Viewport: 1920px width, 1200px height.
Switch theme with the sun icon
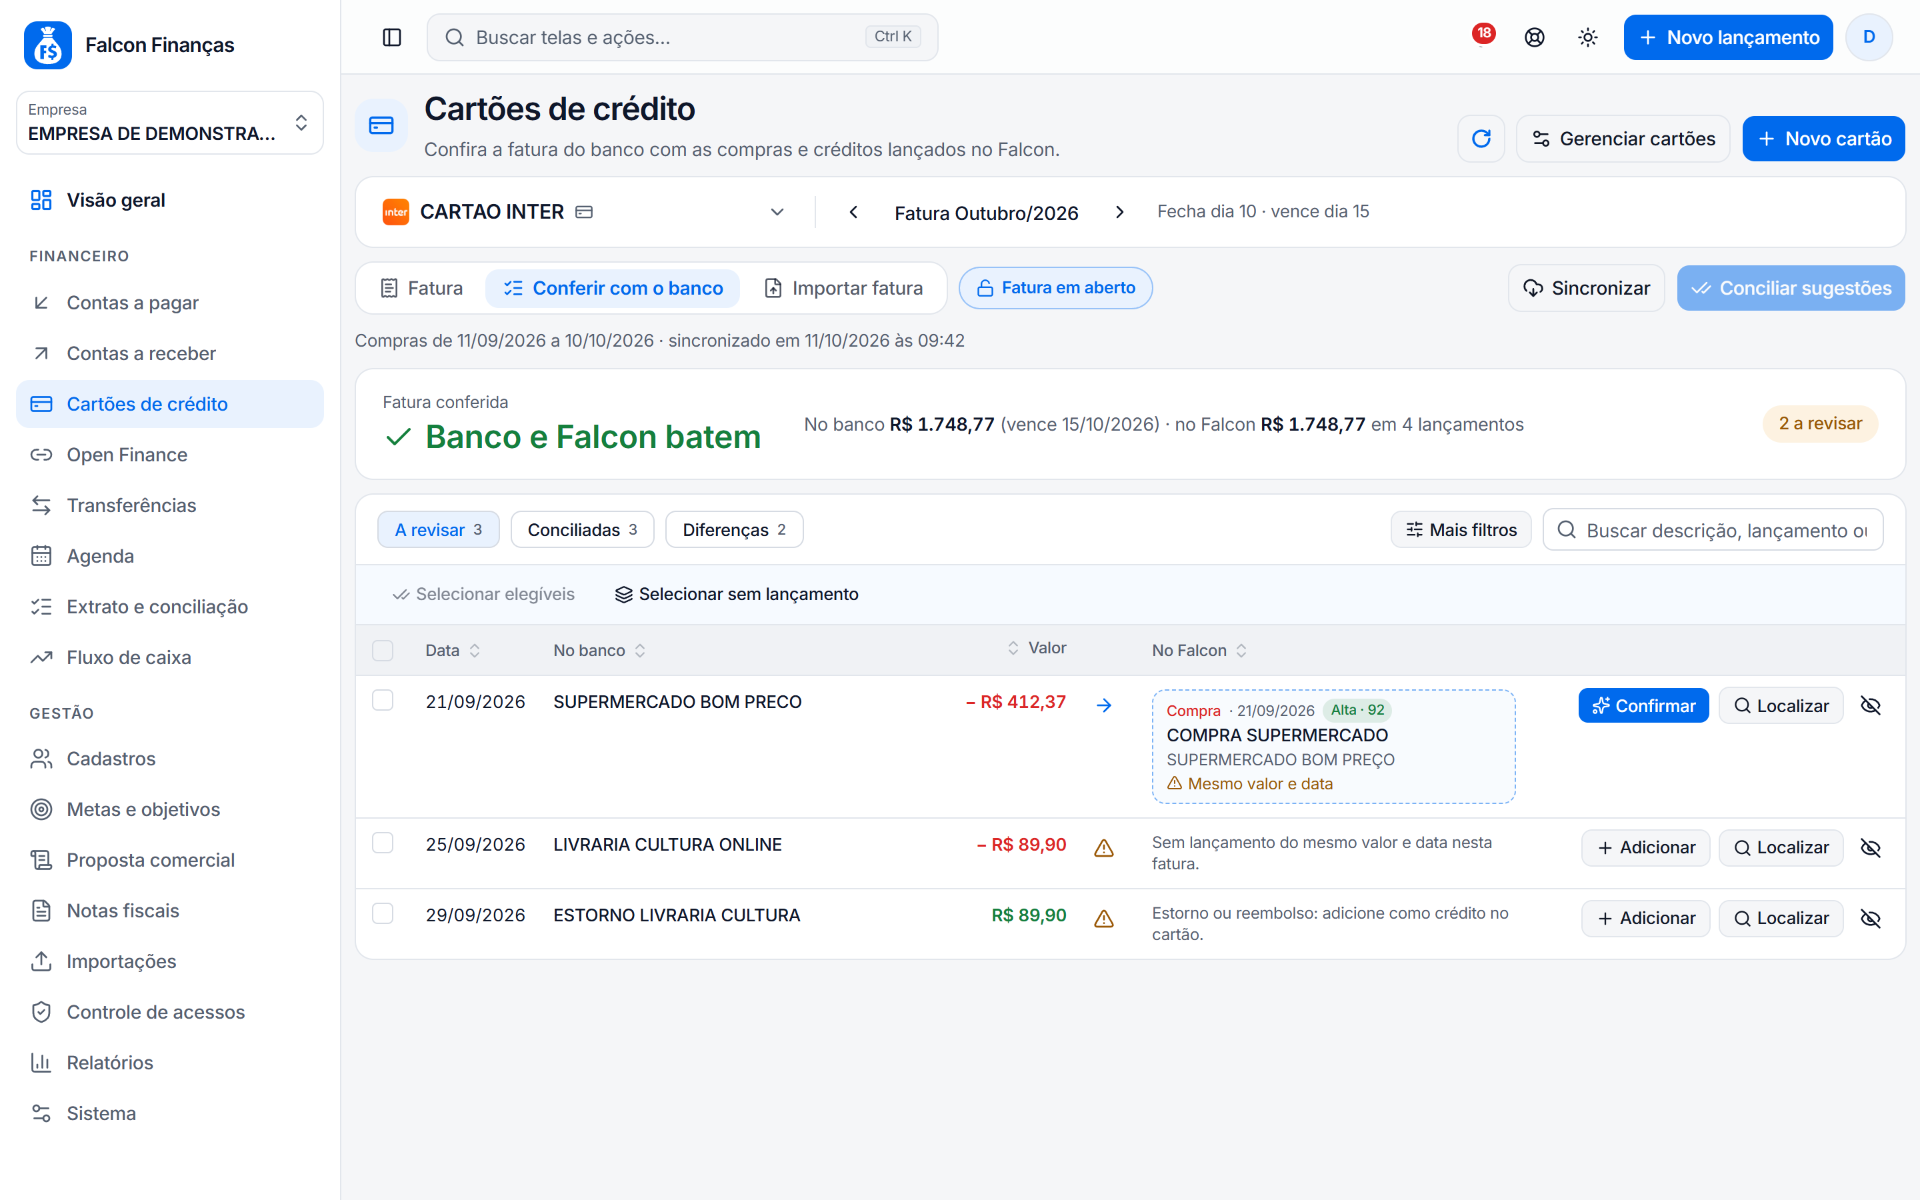(x=1587, y=37)
